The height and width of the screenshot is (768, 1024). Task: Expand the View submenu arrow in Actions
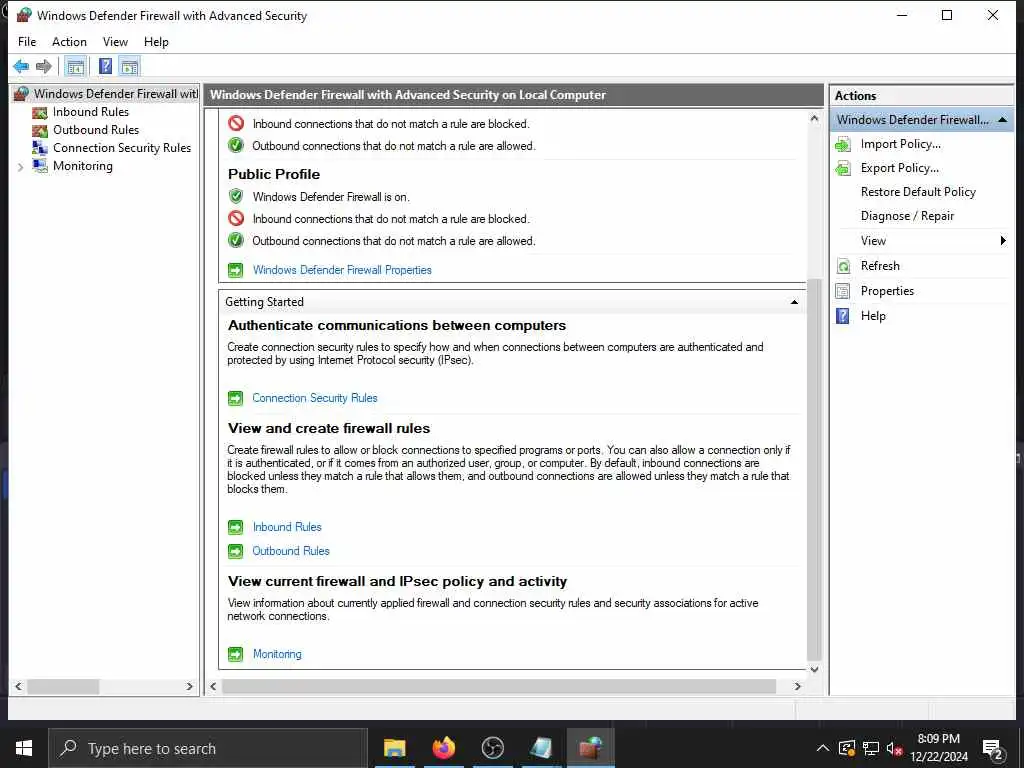(1003, 241)
